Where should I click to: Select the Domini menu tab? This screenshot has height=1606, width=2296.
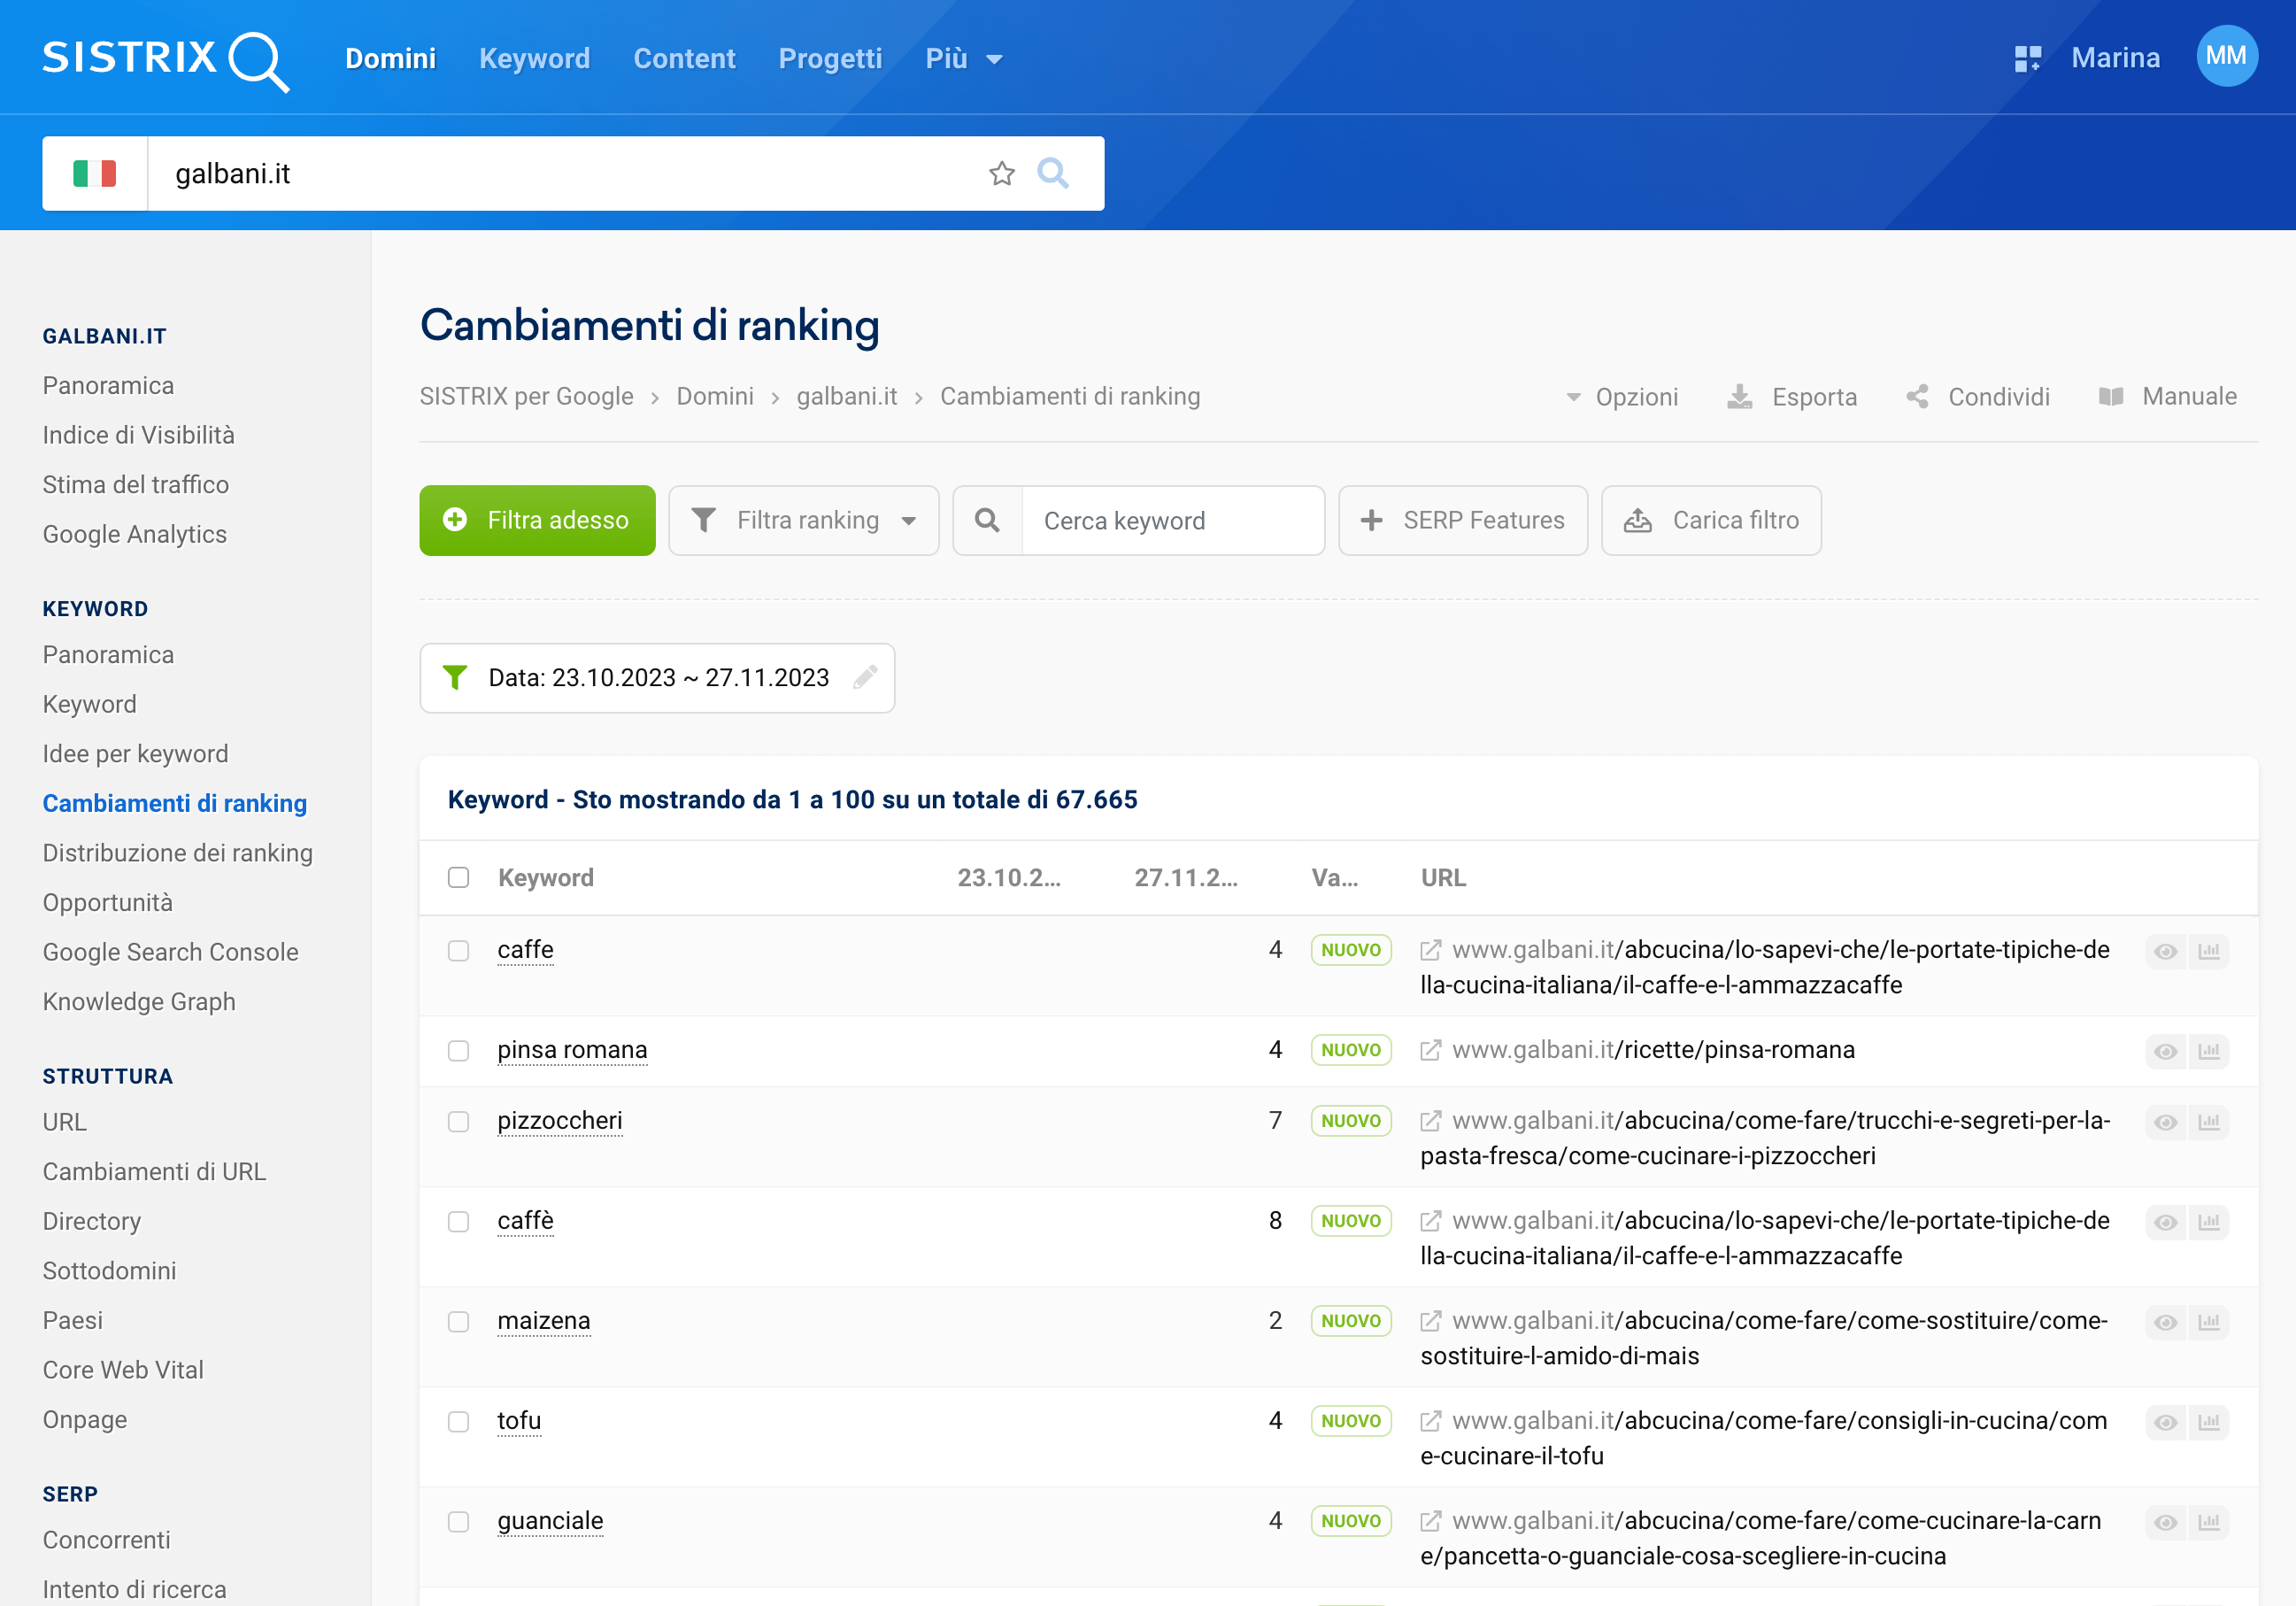click(388, 58)
